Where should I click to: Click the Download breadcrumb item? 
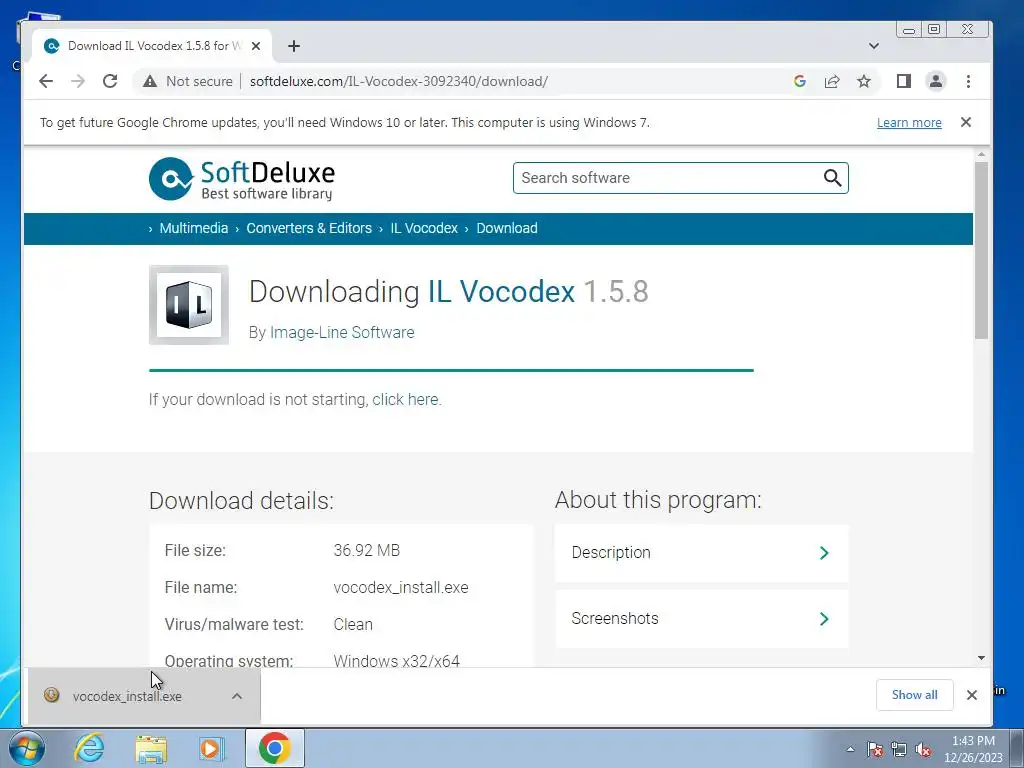coord(507,229)
